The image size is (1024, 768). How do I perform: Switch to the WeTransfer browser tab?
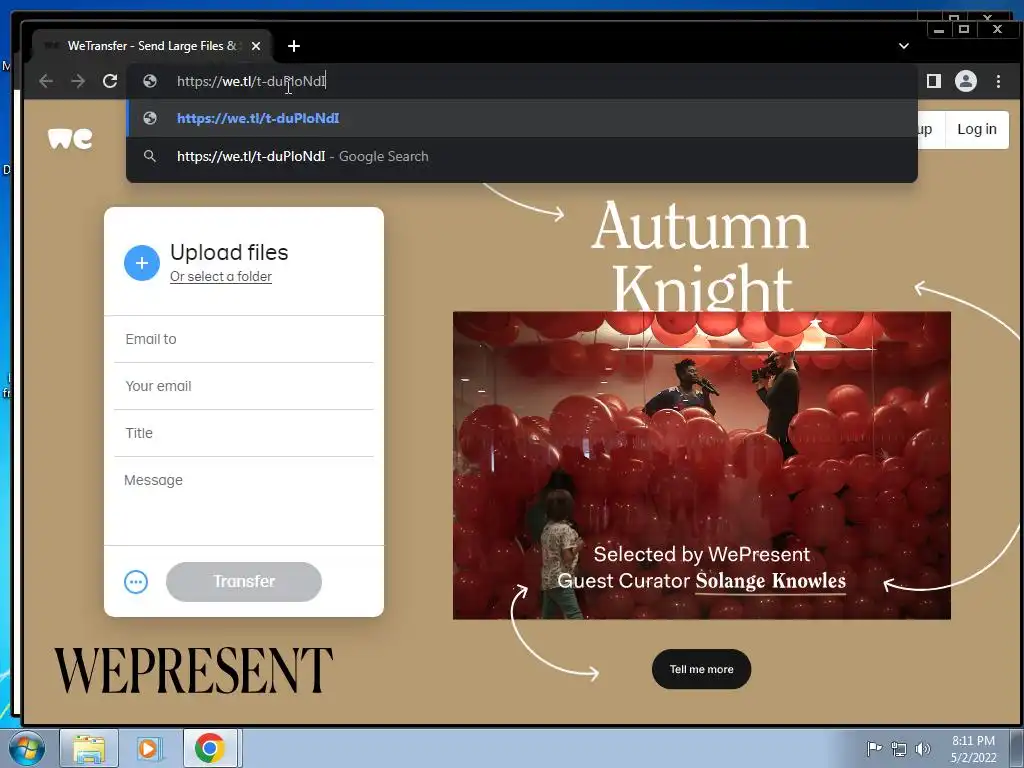click(x=152, y=46)
